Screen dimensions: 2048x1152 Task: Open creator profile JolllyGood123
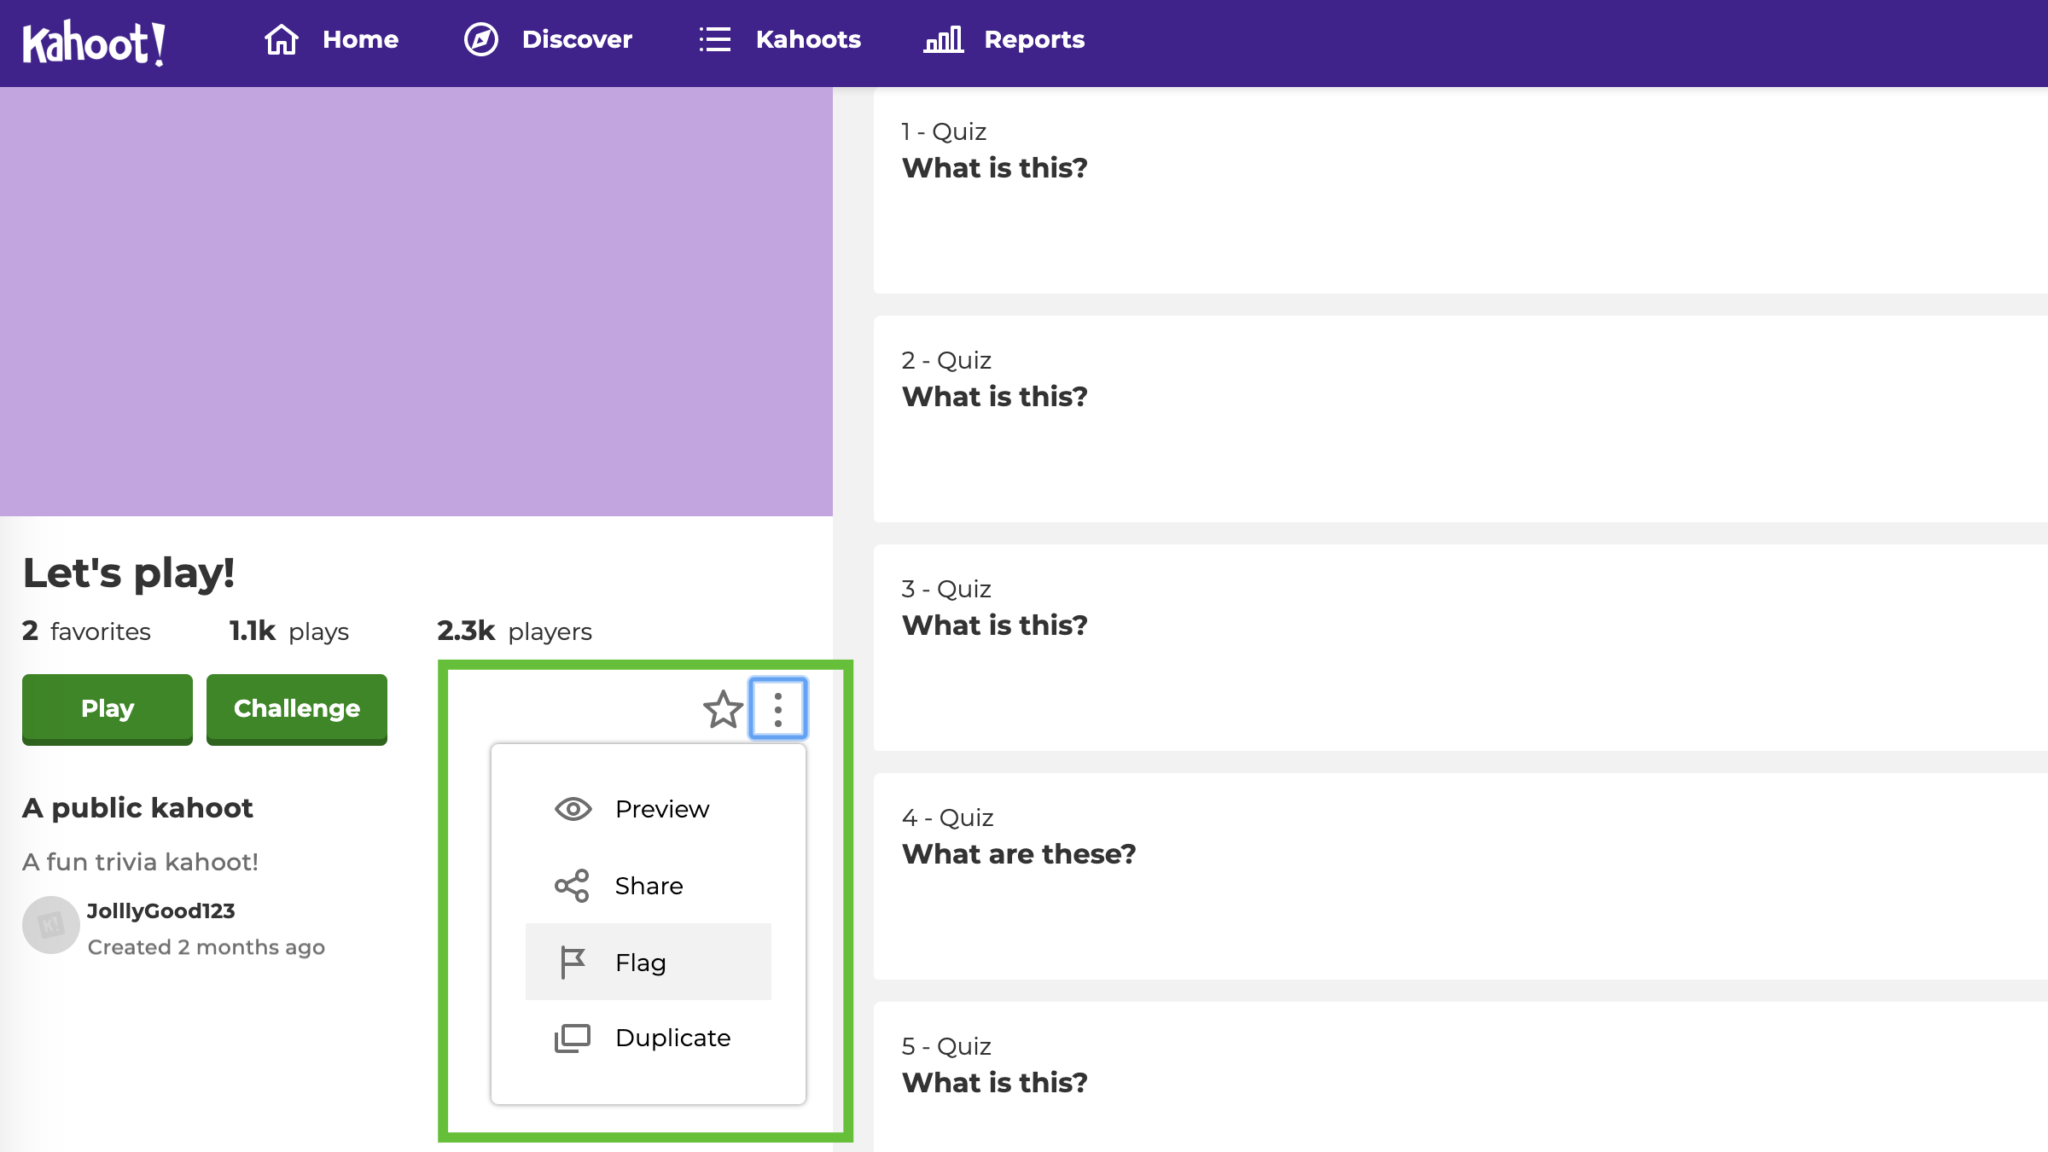coord(160,910)
